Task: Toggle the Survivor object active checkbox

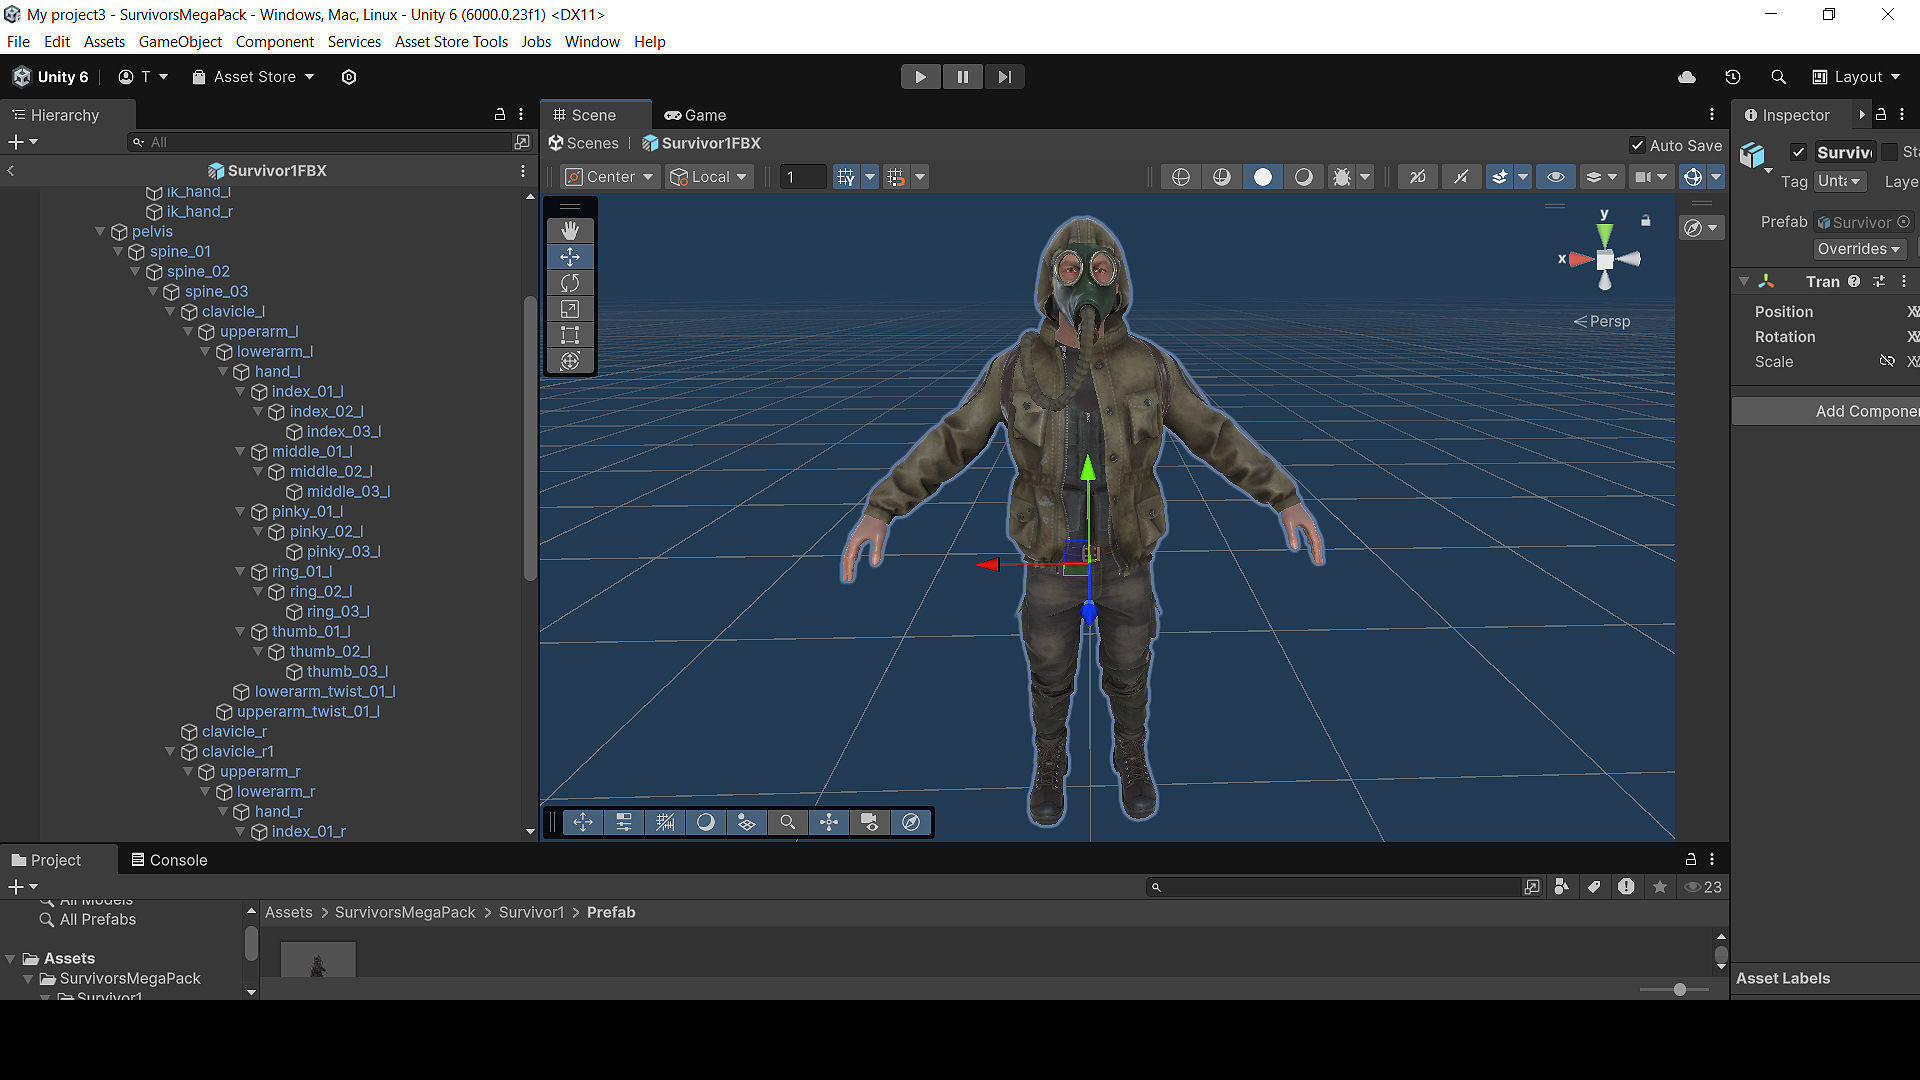Action: coord(1798,152)
